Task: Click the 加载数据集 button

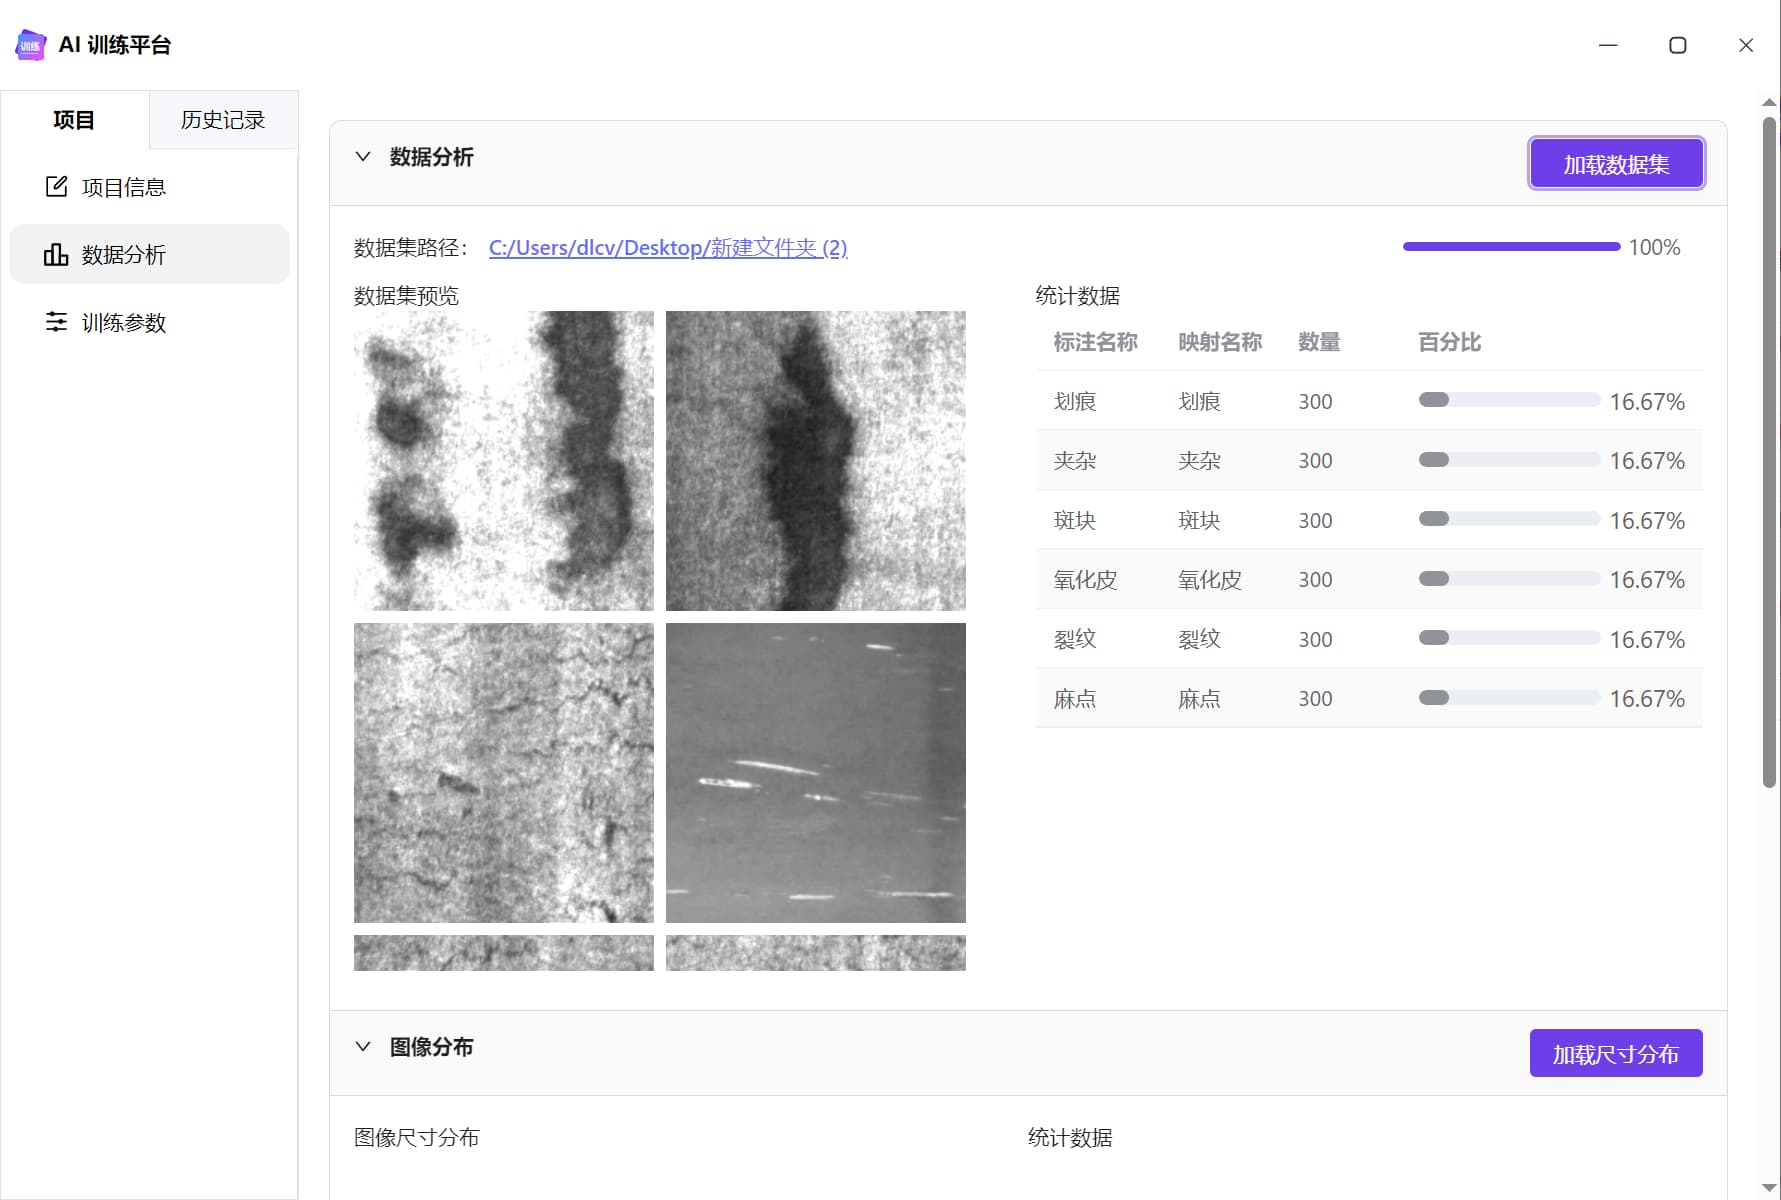Action: [1616, 164]
